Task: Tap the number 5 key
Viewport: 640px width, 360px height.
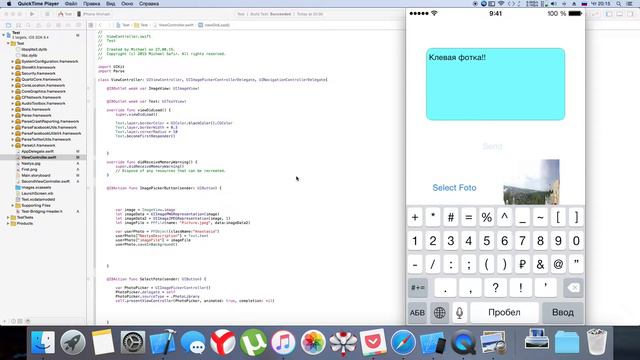Action: tap(487, 241)
